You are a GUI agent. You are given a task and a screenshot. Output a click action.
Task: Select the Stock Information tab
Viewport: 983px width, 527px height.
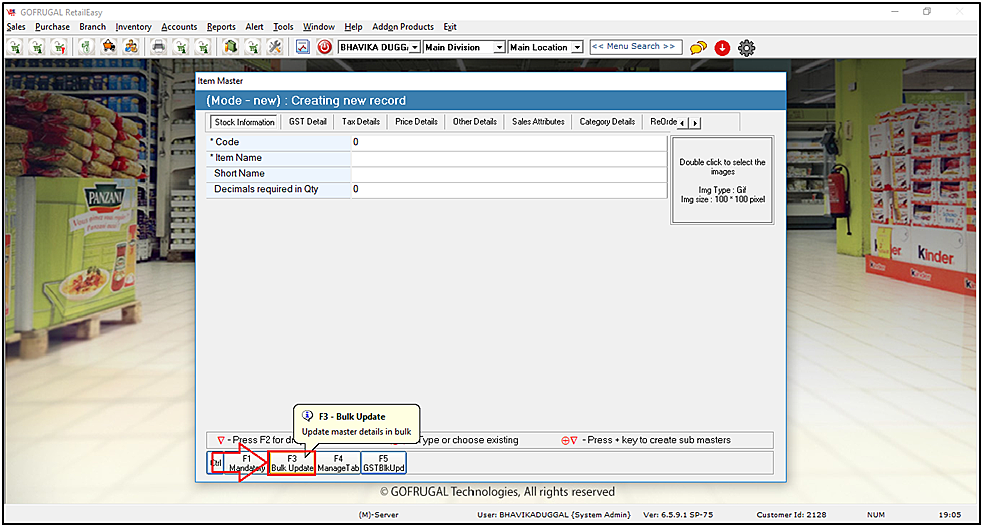pyautogui.click(x=244, y=122)
